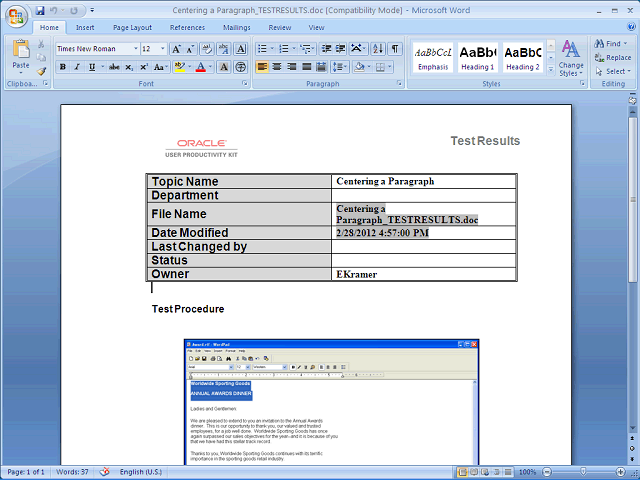
Task: Apply the Emphasis style
Action: tap(433, 58)
